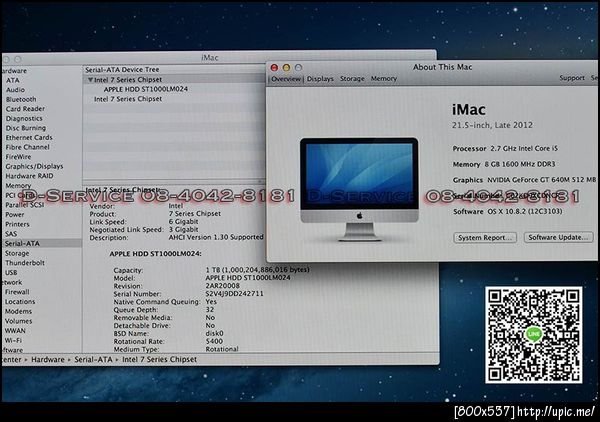Click the capacity value 1 TB
Screen dimensions: 600x422
point(257,270)
